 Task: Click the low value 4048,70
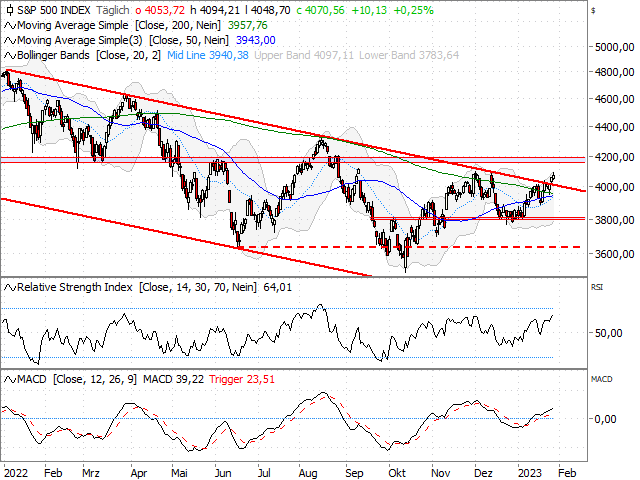[270, 11]
